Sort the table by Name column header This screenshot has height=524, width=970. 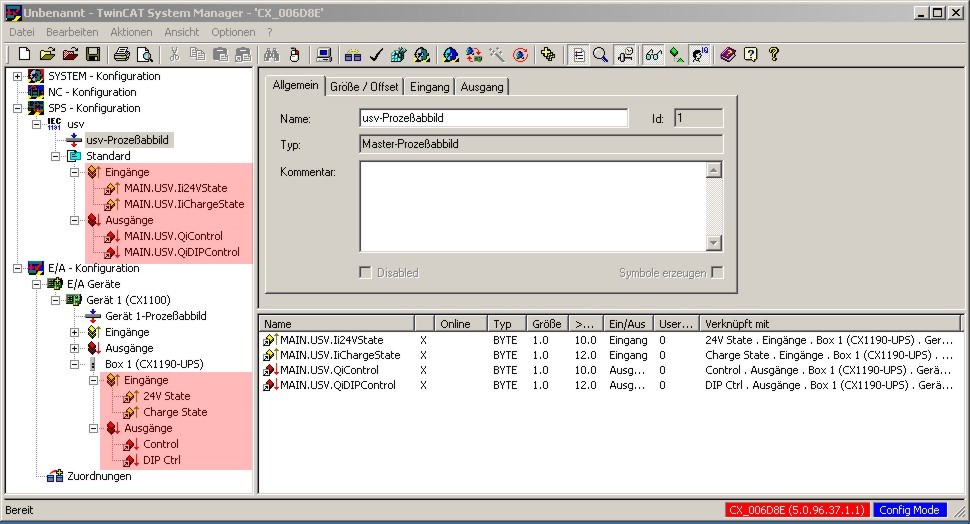(x=337, y=324)
